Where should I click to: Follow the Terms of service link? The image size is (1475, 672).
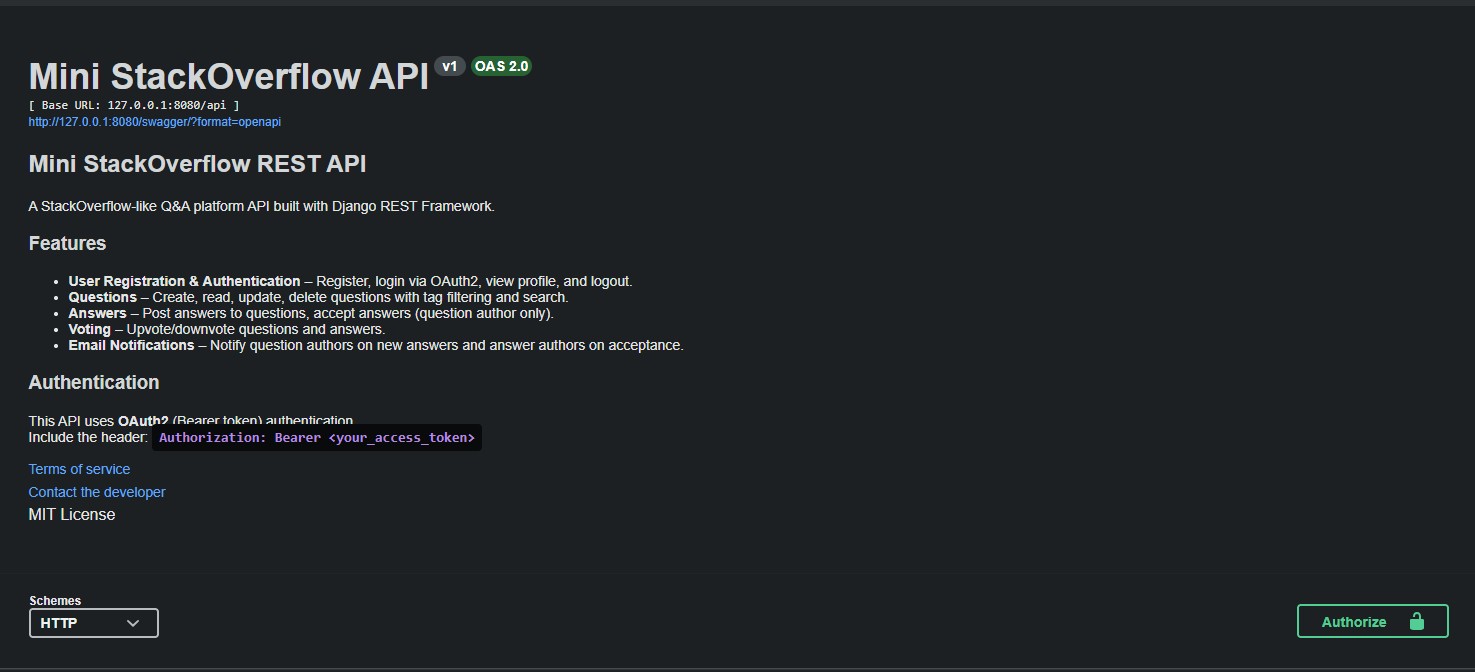[79, 469]
